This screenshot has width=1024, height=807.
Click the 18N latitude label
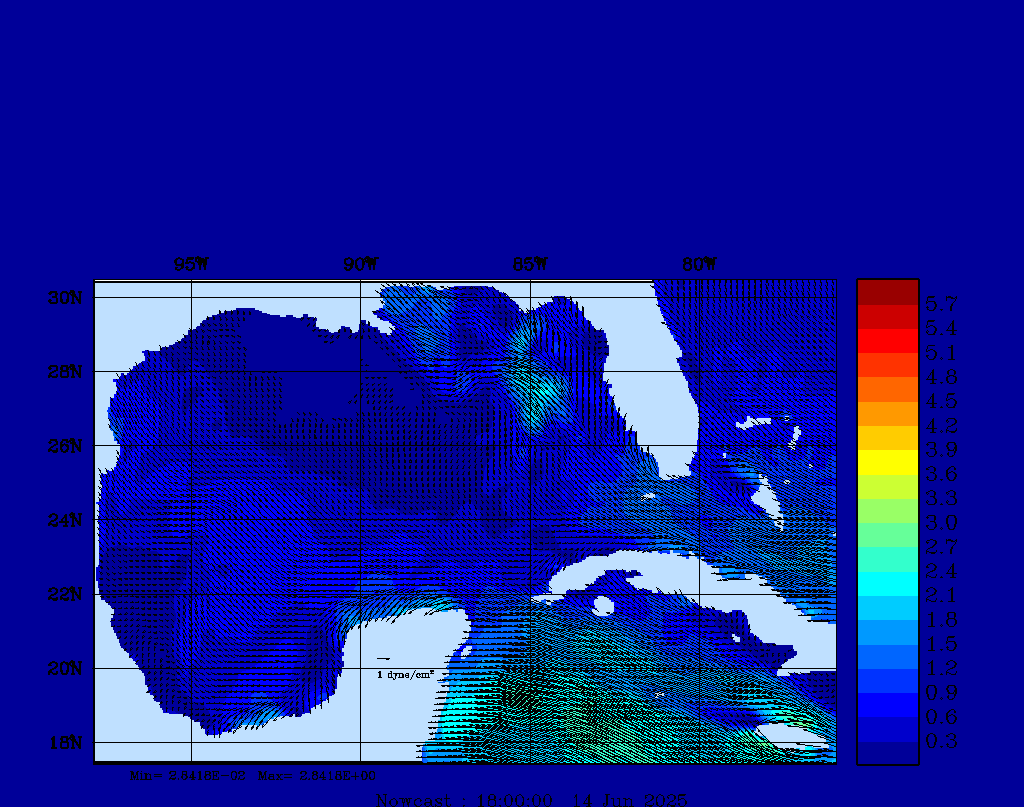[x=64, y=742]
